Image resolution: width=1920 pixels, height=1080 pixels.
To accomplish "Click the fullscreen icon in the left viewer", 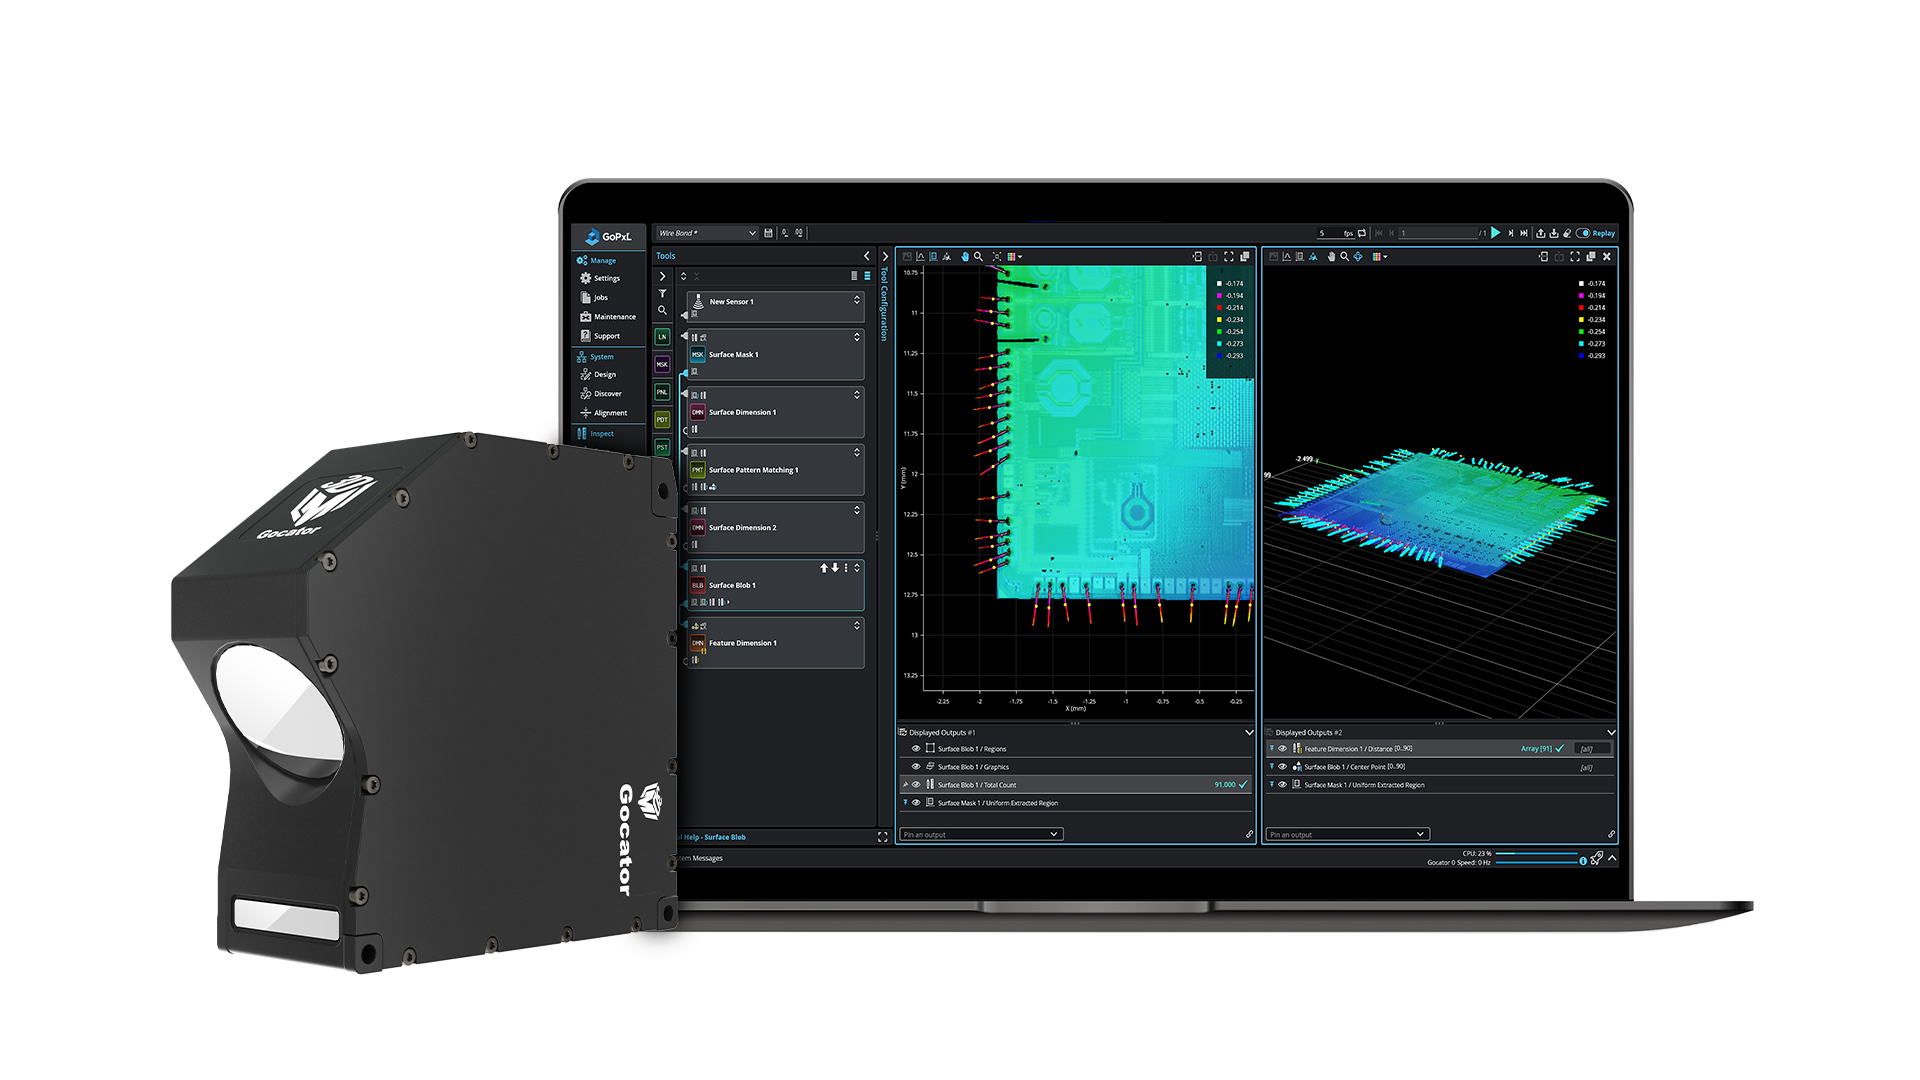I will tap(1229, 257).
